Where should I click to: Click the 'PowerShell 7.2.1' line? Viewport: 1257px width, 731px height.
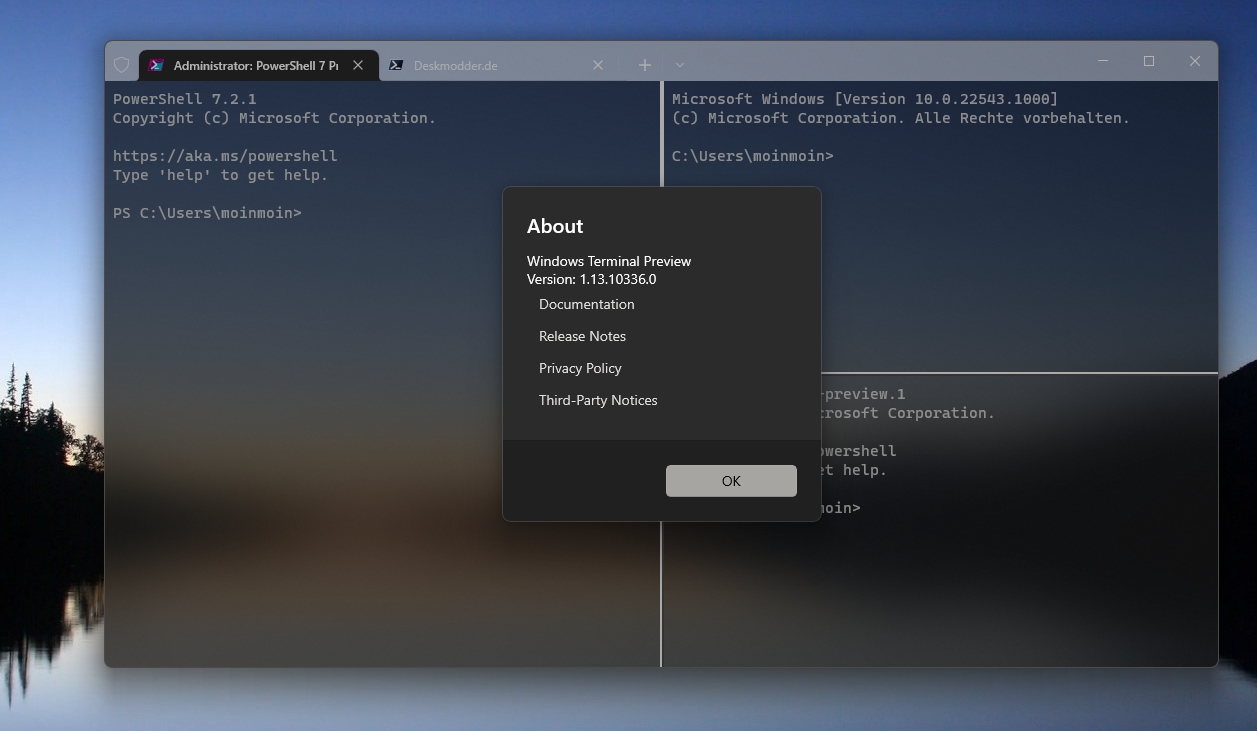pos(185,99)
